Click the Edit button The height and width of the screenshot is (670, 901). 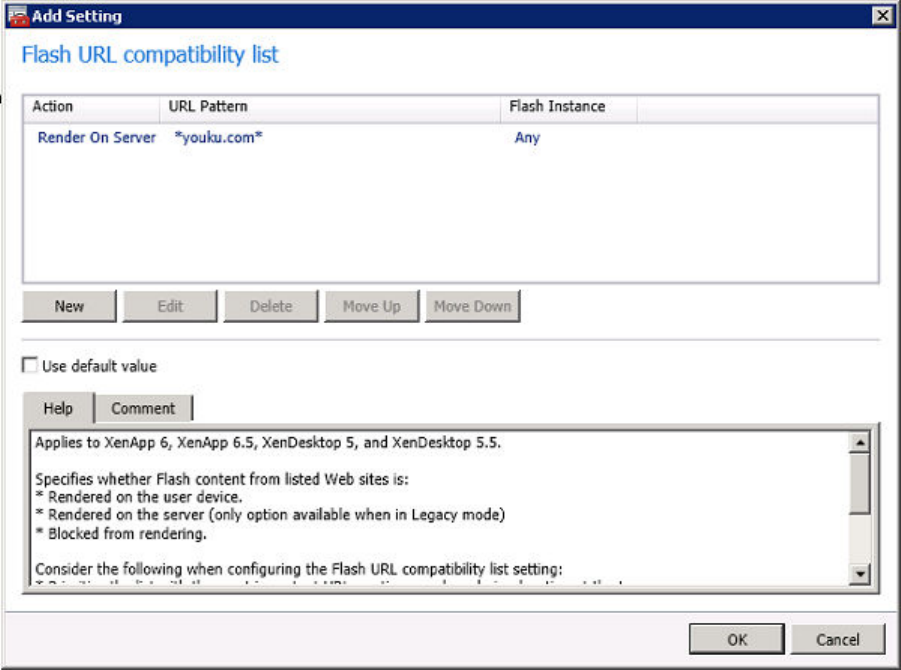coord(170,306)
